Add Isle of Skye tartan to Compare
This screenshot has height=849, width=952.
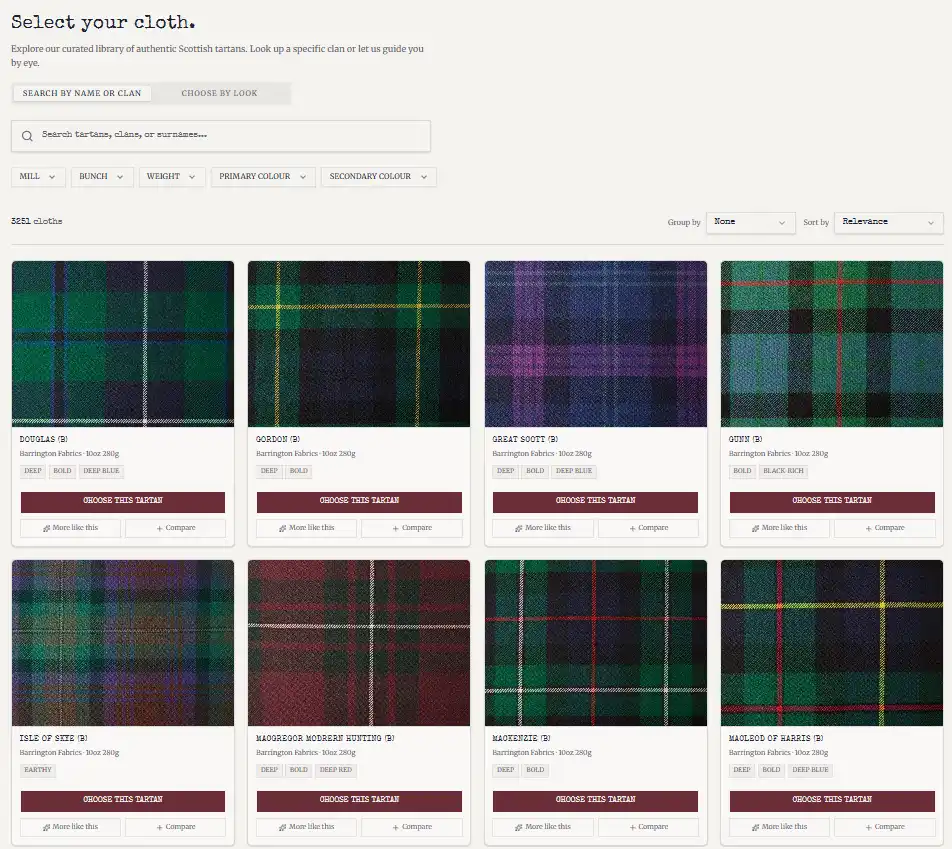(175, 827)
